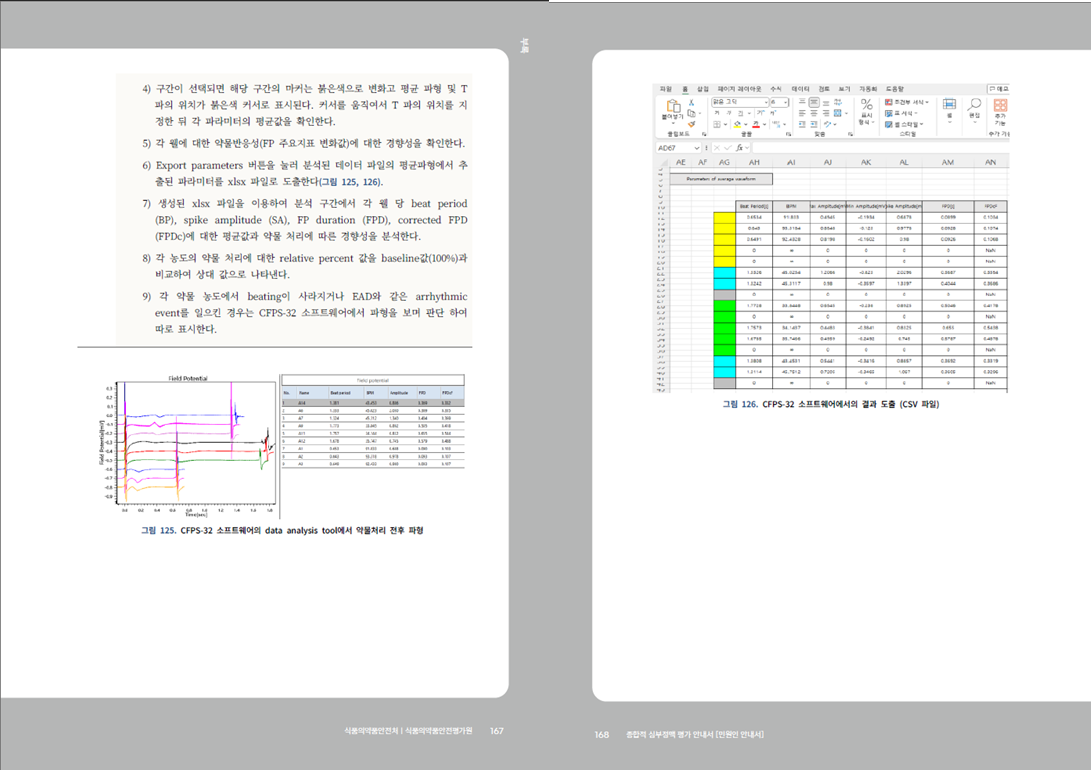Click the Field Potential waveform chart
The width and height of the screenshot is (1091, 770).
coord(189,447)
